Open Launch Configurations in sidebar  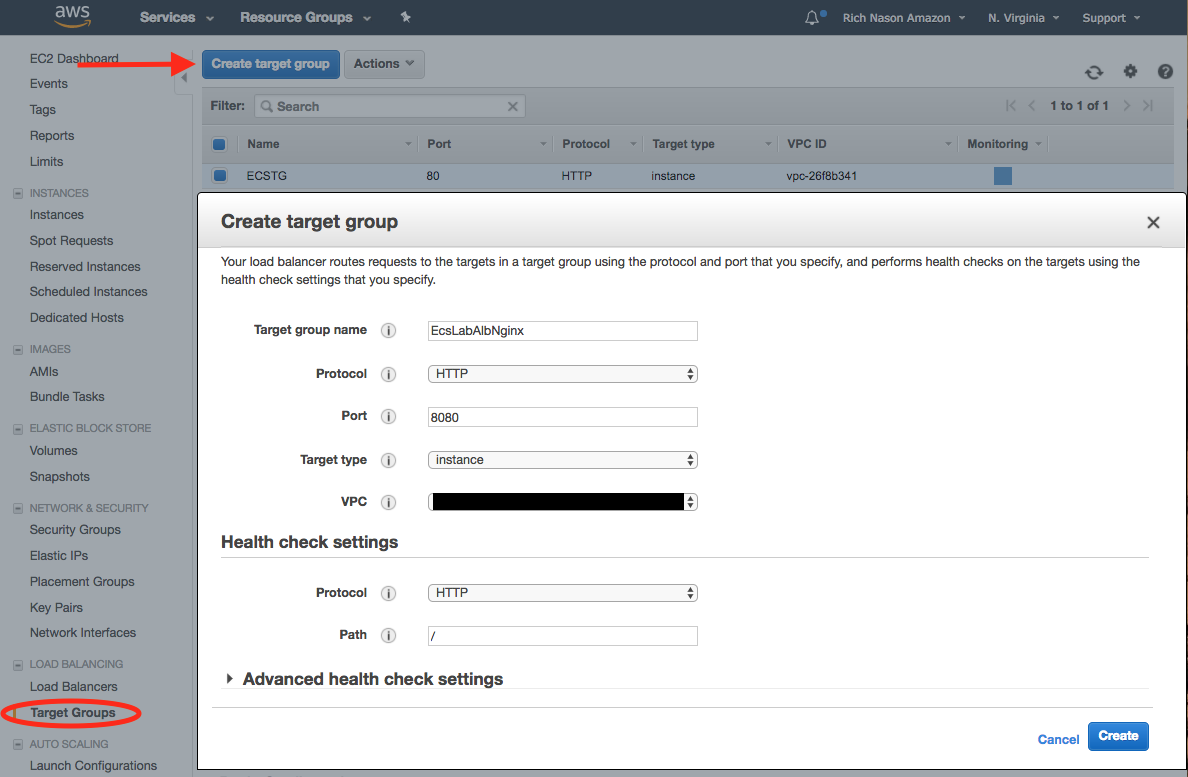coord(93,766)
